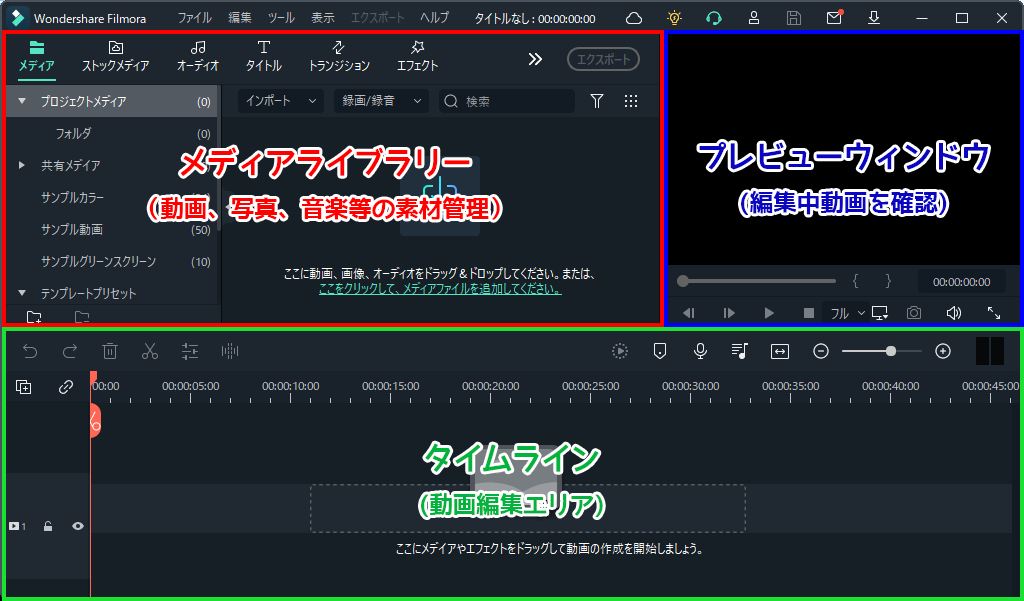Take a snapshot with the camera icon
This screenshot has width=1024, height=601.
913,313
